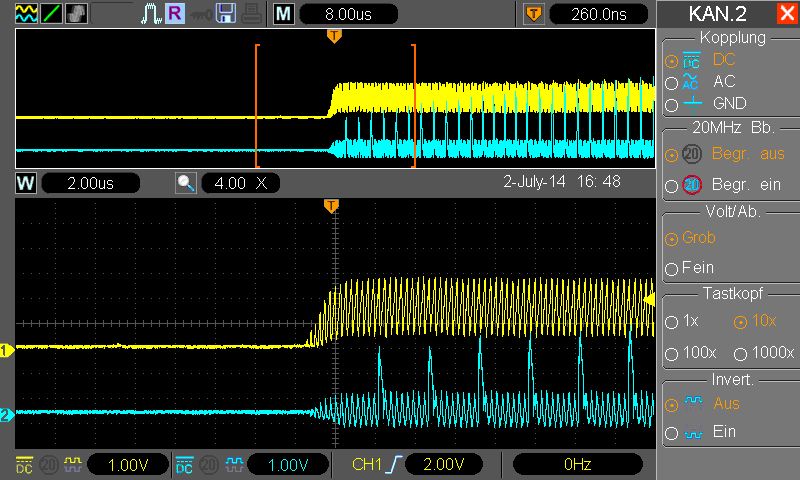The height and width of the screenshot is (480, 800).
Task: Click the 8.00us main timebase field
Action: pos(348,15)
